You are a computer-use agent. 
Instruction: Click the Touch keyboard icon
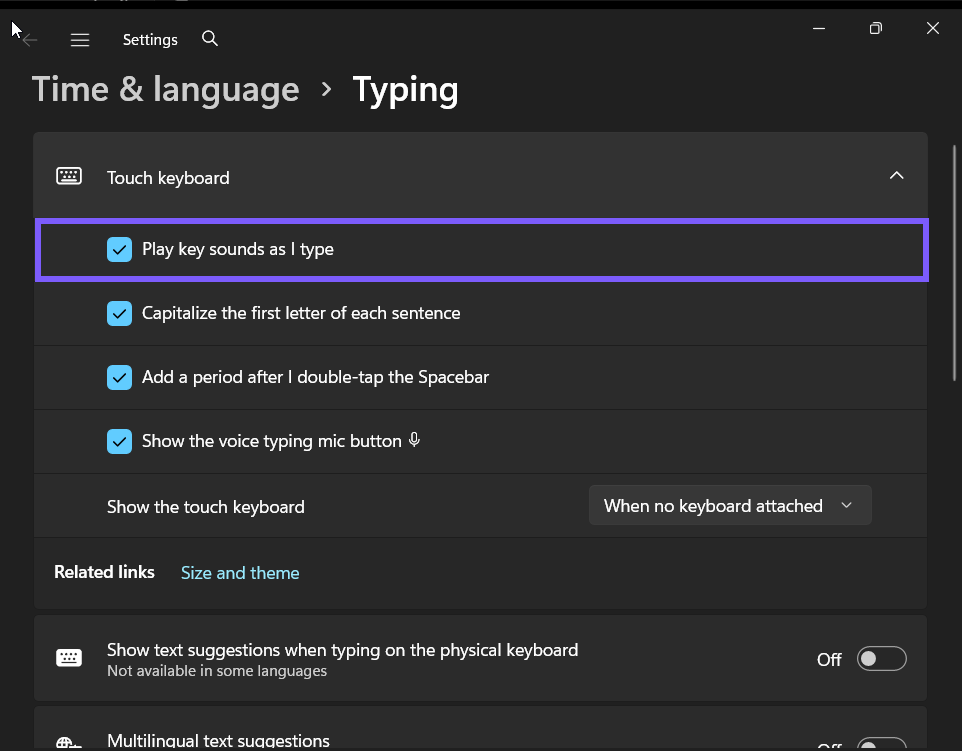click(x=69, y=176)
